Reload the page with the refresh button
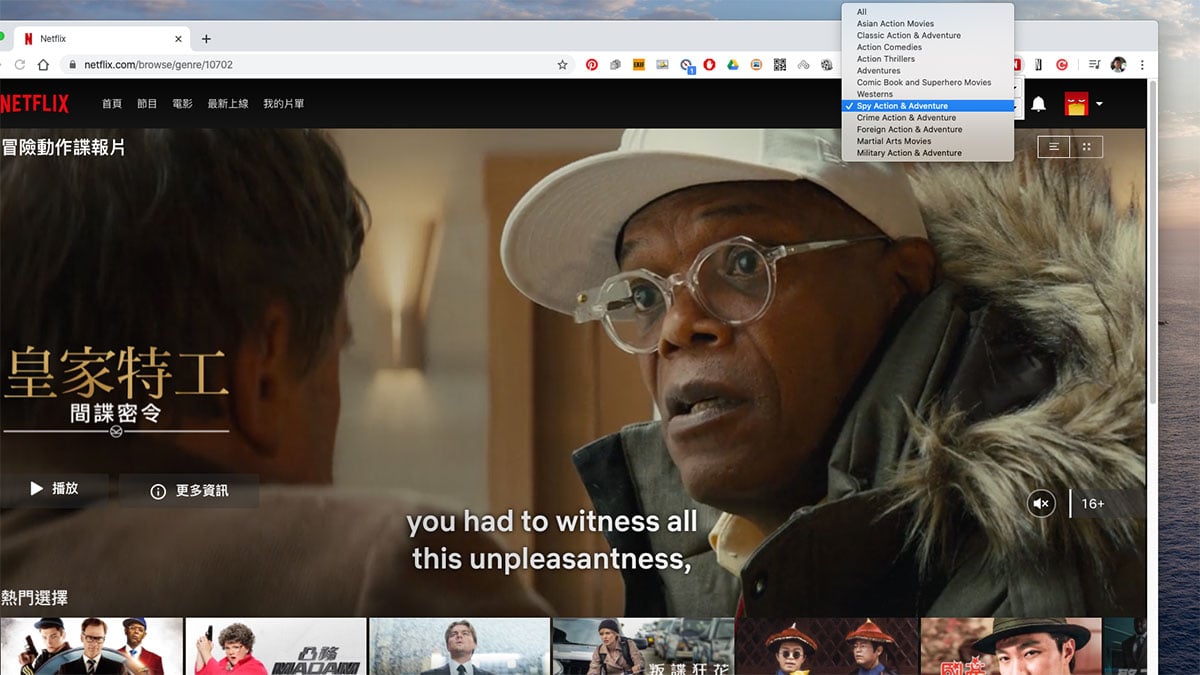The image size is (1200, 675). [x=19, y=65]
